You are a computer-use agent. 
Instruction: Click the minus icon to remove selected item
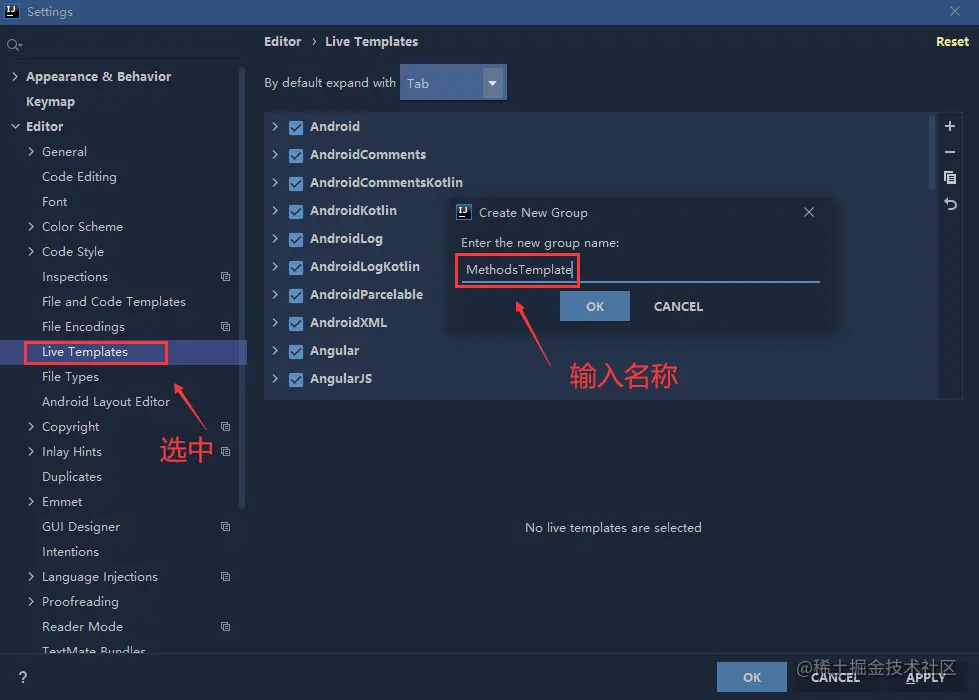click(949, 152)
